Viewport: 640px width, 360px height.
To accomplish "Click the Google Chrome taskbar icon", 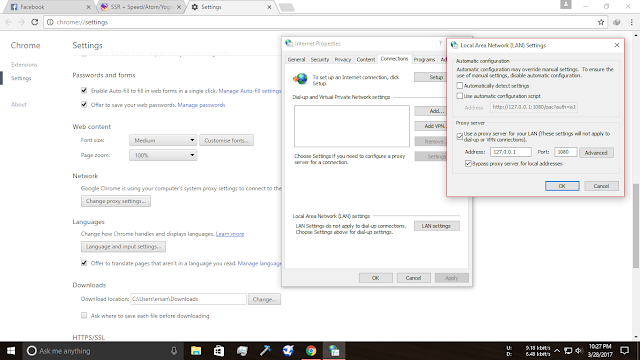I will 311,351.
